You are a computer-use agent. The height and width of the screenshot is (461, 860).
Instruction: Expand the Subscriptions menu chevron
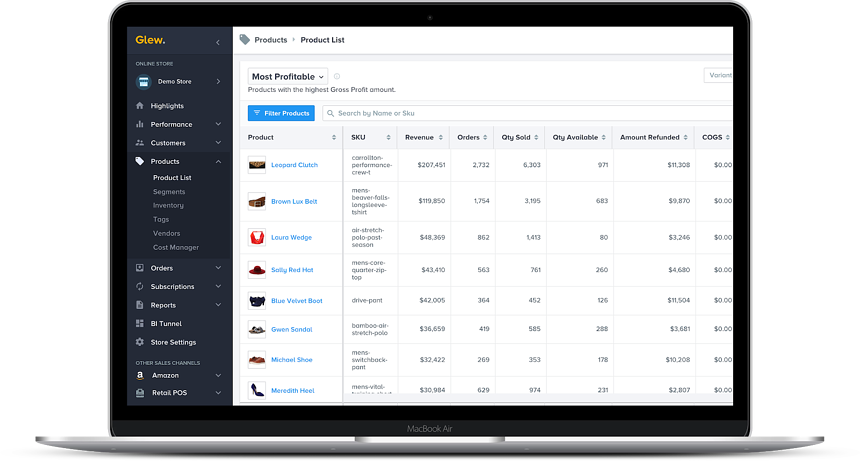218,287
